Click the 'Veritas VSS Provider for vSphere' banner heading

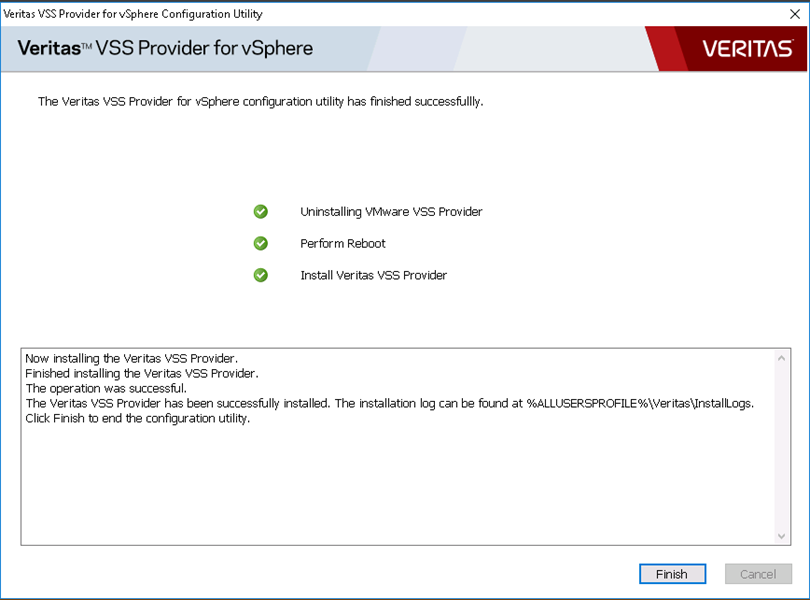pos(165,48)
